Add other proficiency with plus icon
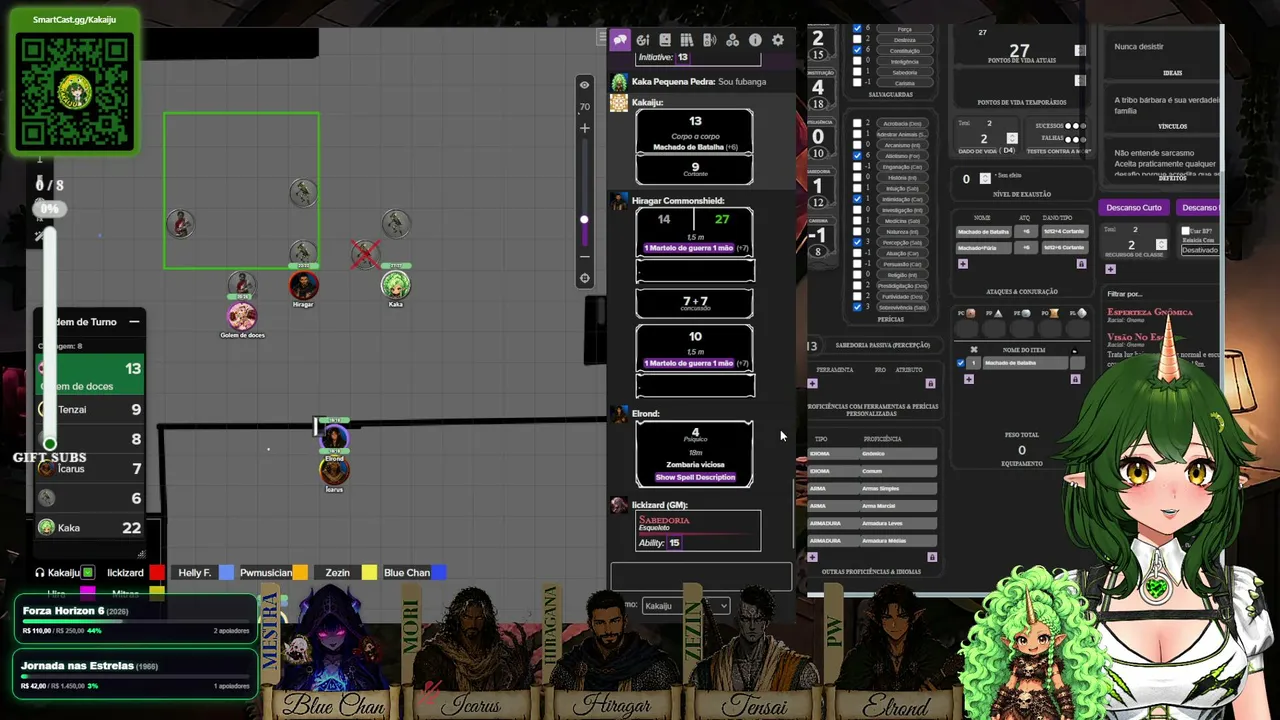 (x=812, y=557)
